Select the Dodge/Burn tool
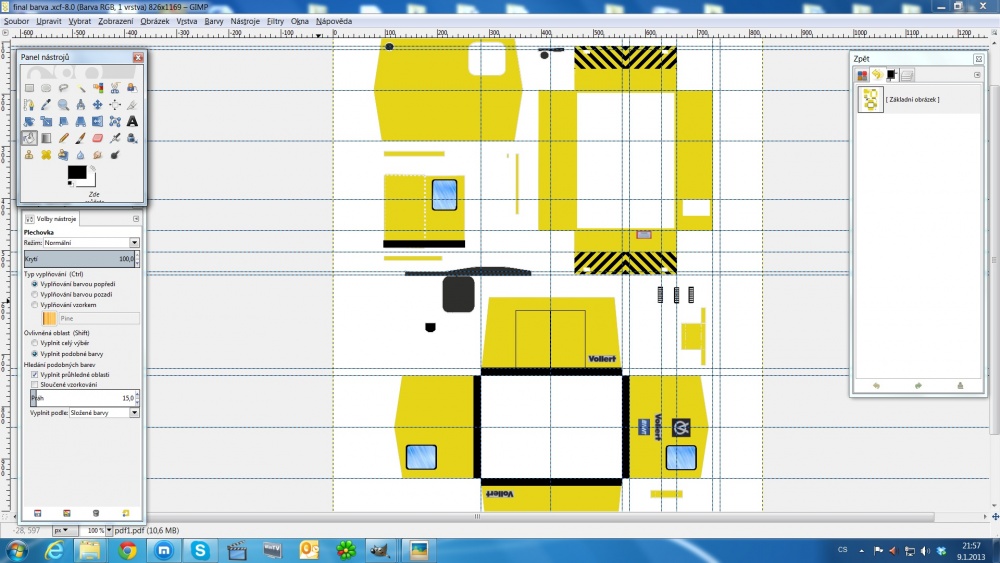1000x563 pixels. tap(115, 155)
